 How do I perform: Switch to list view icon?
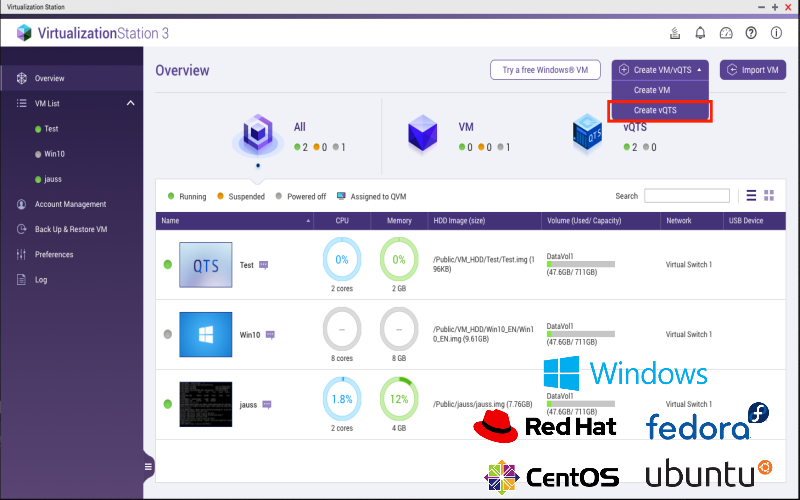(x=751, y=195)
